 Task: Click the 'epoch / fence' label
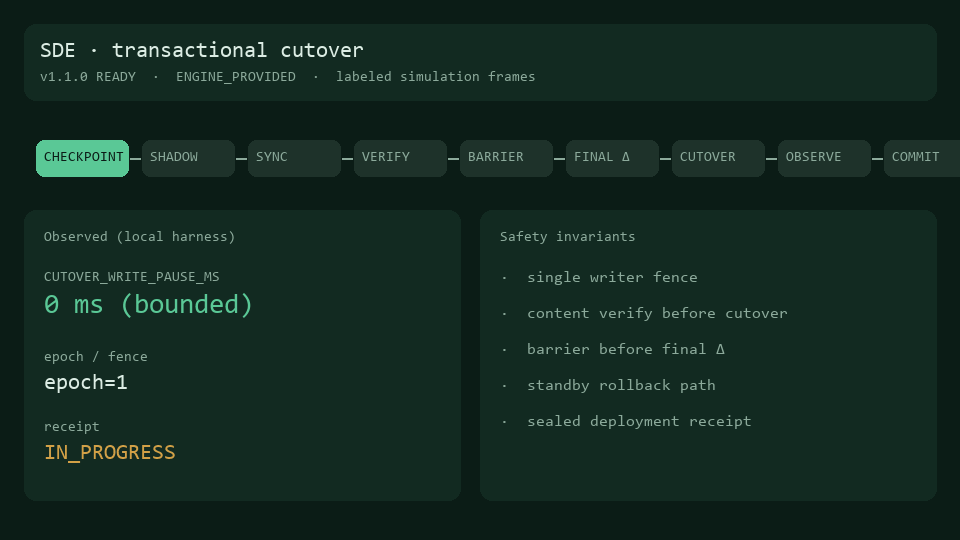(x=96, y=356)
